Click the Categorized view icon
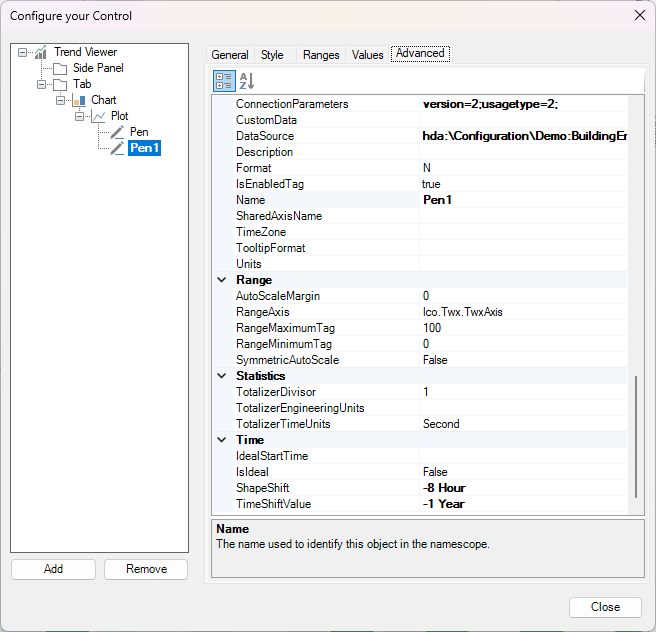This screenshot has width=656, height=632. coord(224,81)
